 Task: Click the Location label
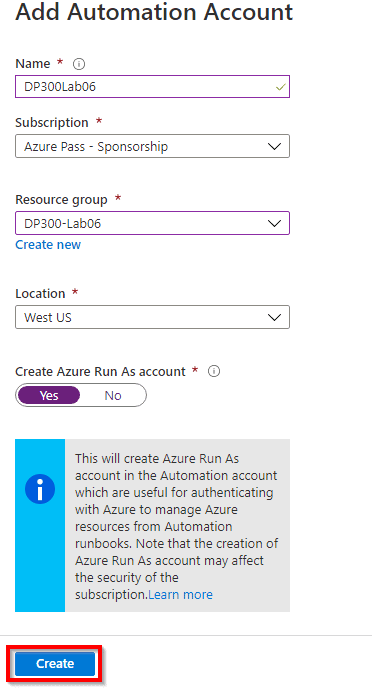tap(40, 294)
